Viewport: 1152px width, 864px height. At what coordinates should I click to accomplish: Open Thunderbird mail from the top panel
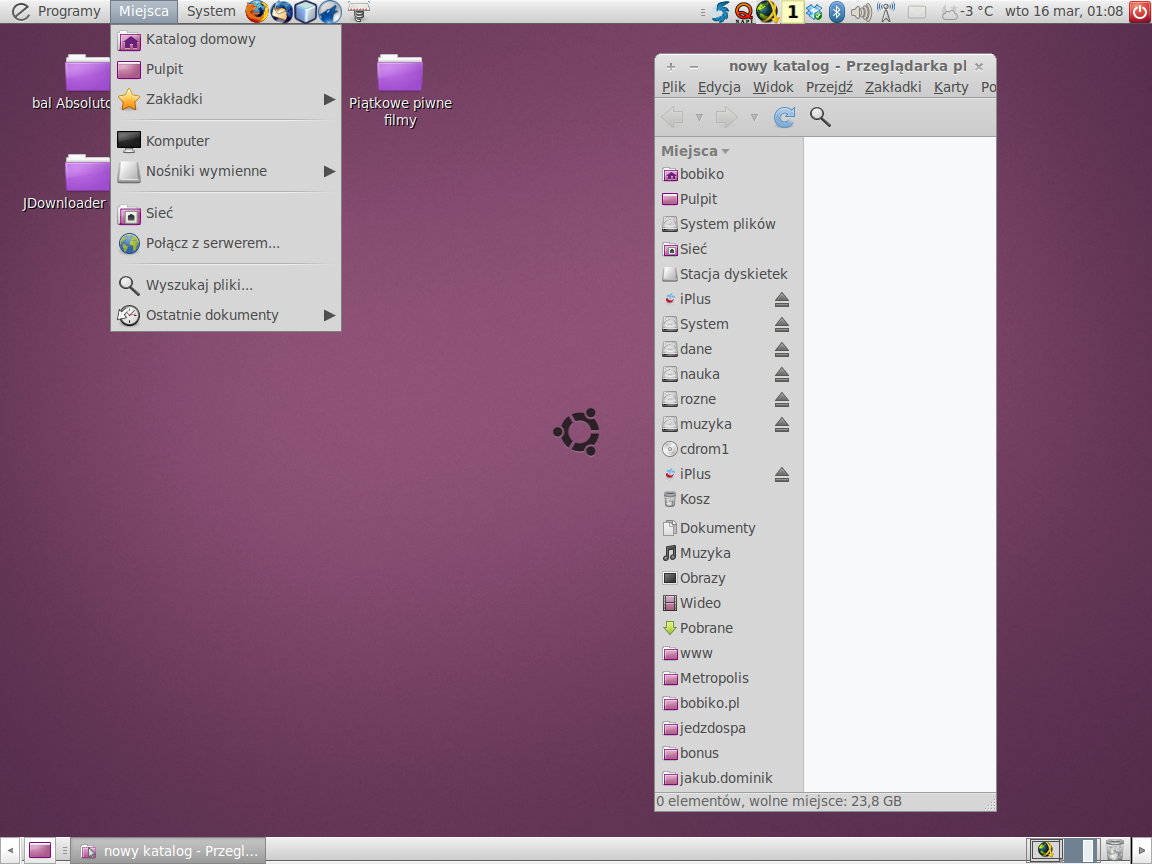click(282, 12)
